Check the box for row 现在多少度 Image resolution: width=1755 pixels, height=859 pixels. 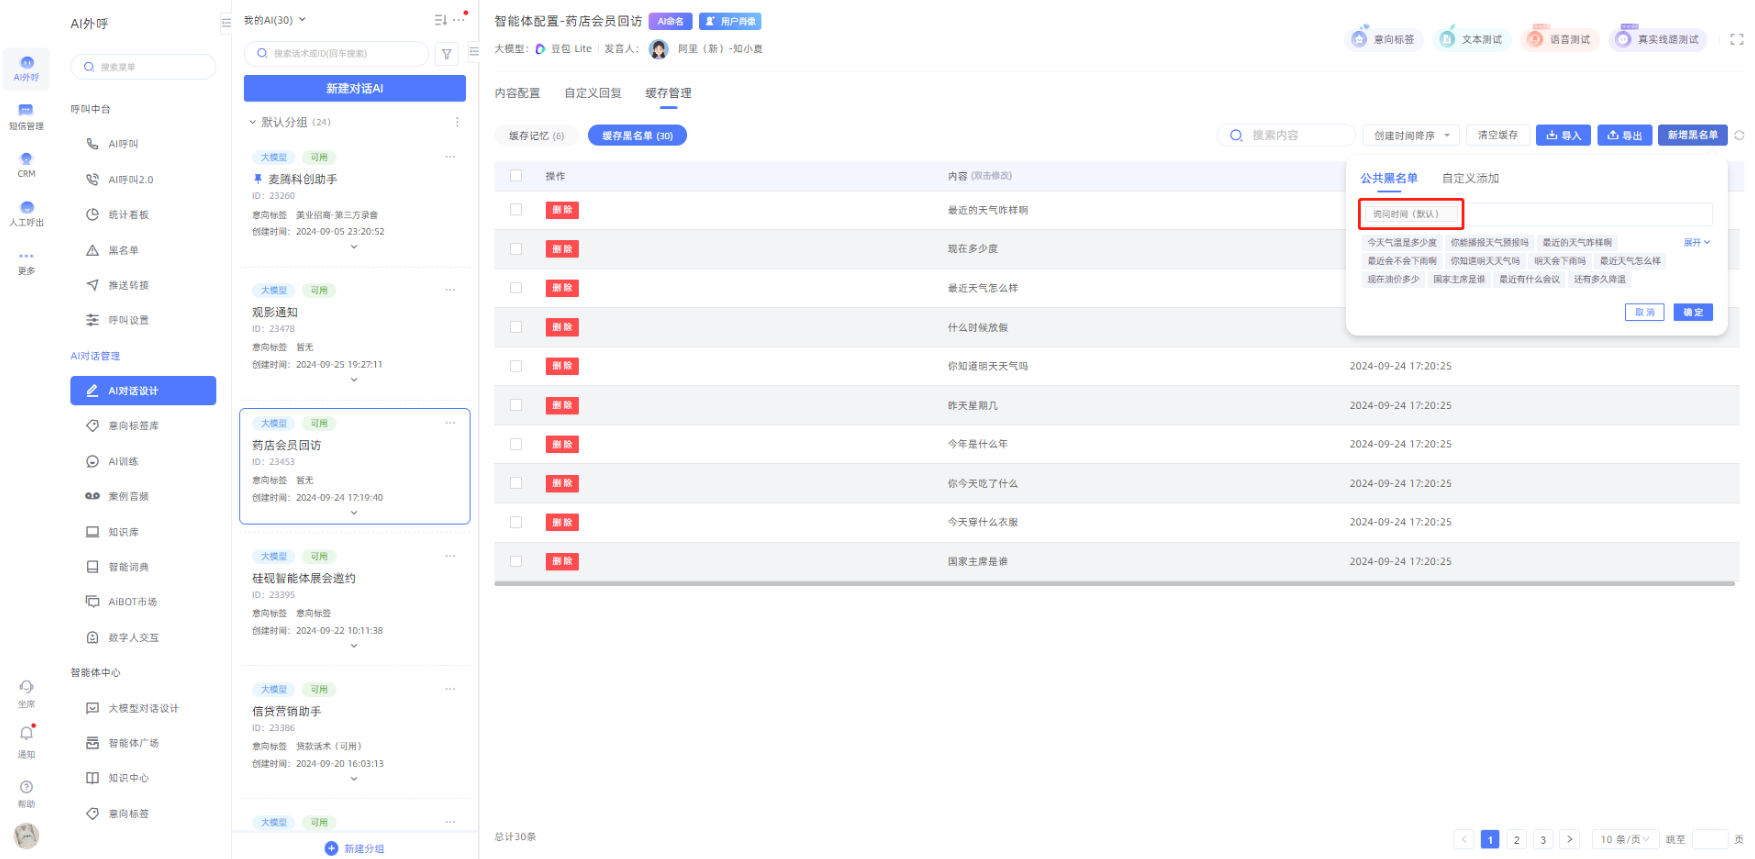[516, 249]
